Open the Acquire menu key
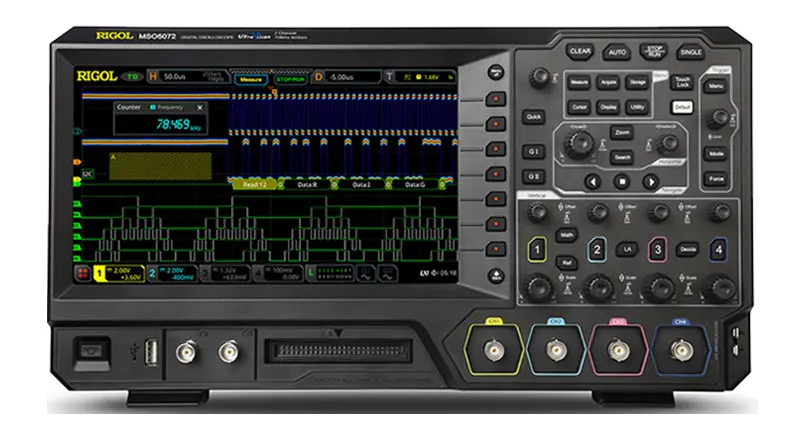Image resolution: width=810 pixels, height=440 pixels. click(608, 82)
